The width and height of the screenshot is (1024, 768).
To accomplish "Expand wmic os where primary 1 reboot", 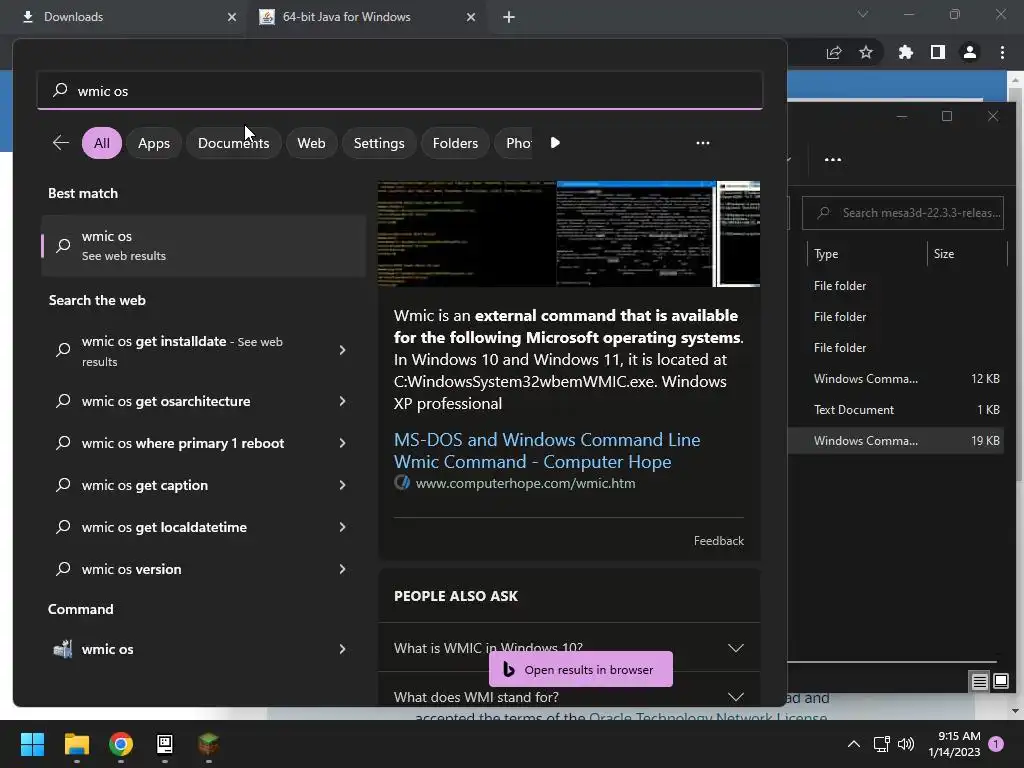I will coord(342,443).
